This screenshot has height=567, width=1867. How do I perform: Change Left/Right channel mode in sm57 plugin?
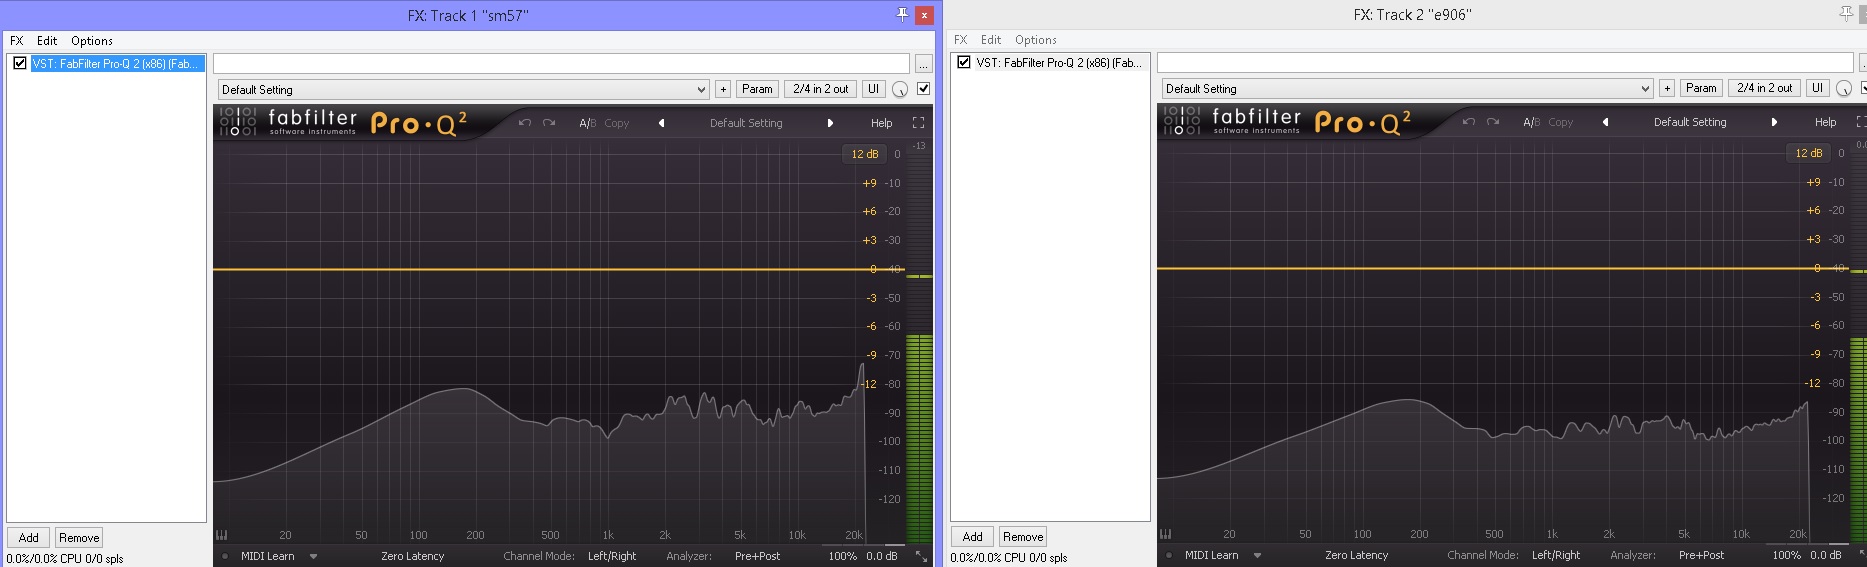tap(612, 556)
